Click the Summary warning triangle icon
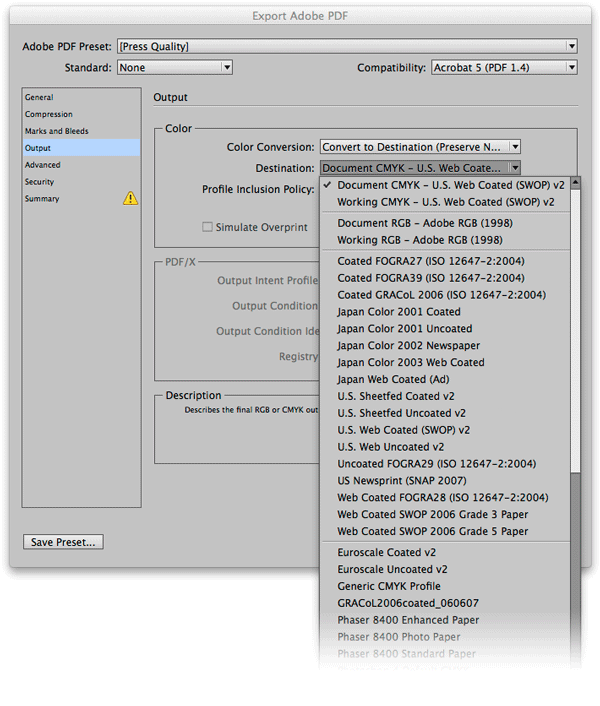This screenshot has width=600, height=706. [130, 198]
